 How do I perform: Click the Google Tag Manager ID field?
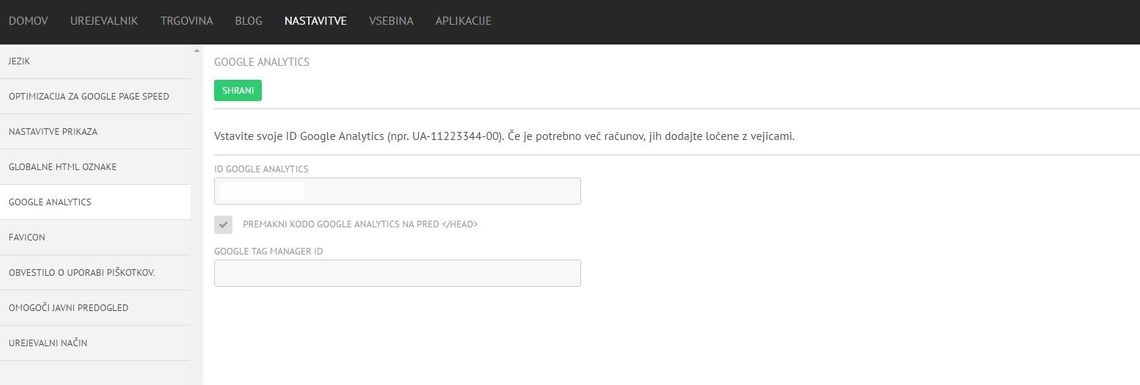tap(397, 273)
